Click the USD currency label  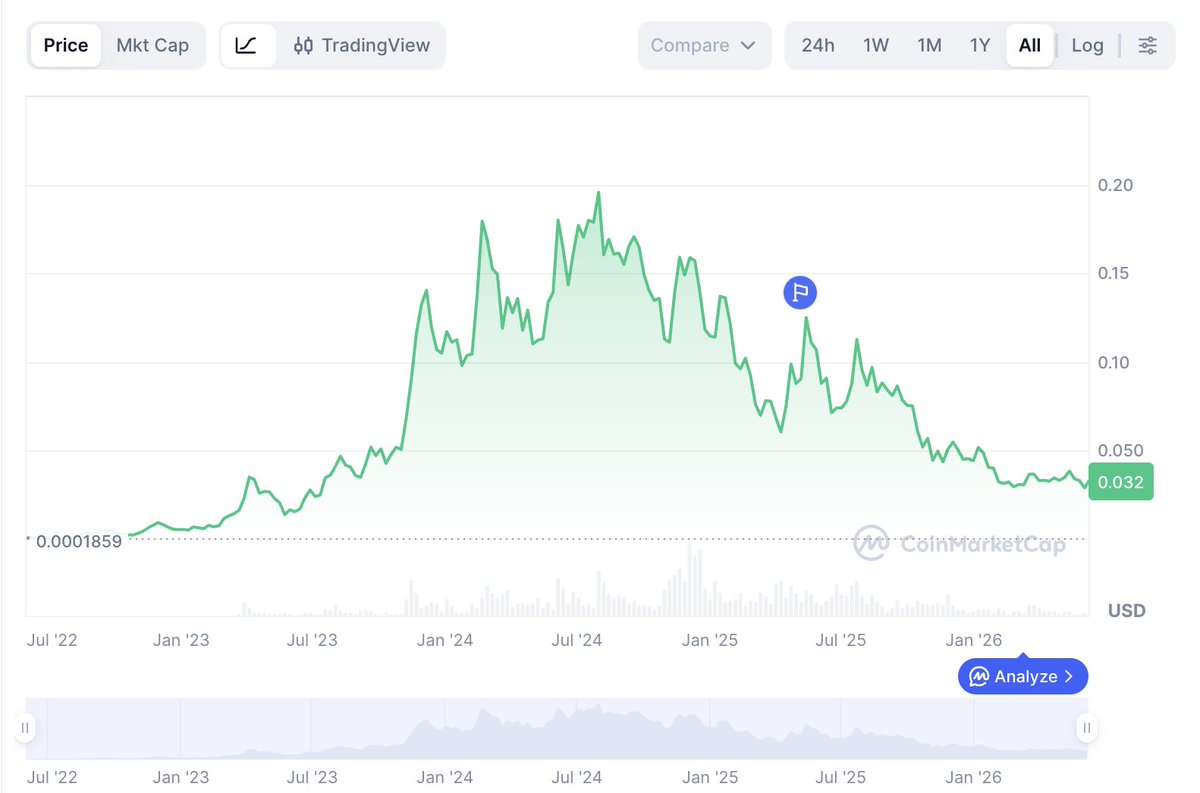tap(1127, 610)
